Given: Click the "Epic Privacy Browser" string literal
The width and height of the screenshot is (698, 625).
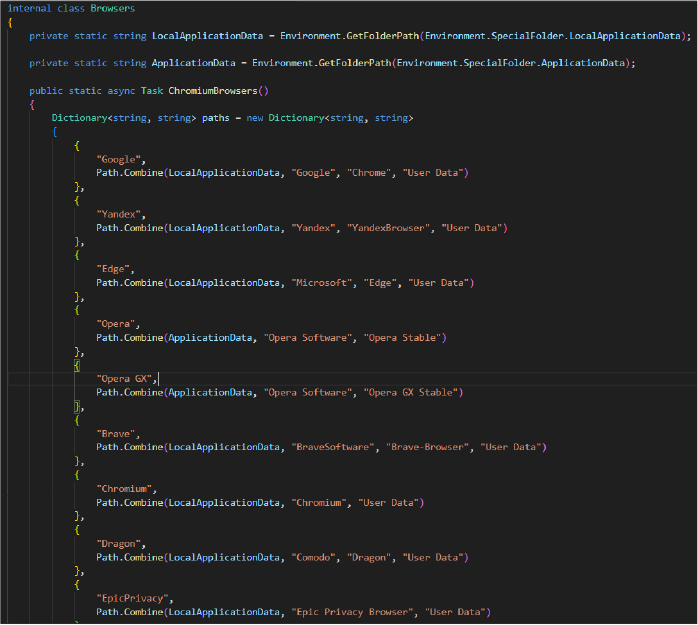Looking at the screenshot, I should pos(353,612).
